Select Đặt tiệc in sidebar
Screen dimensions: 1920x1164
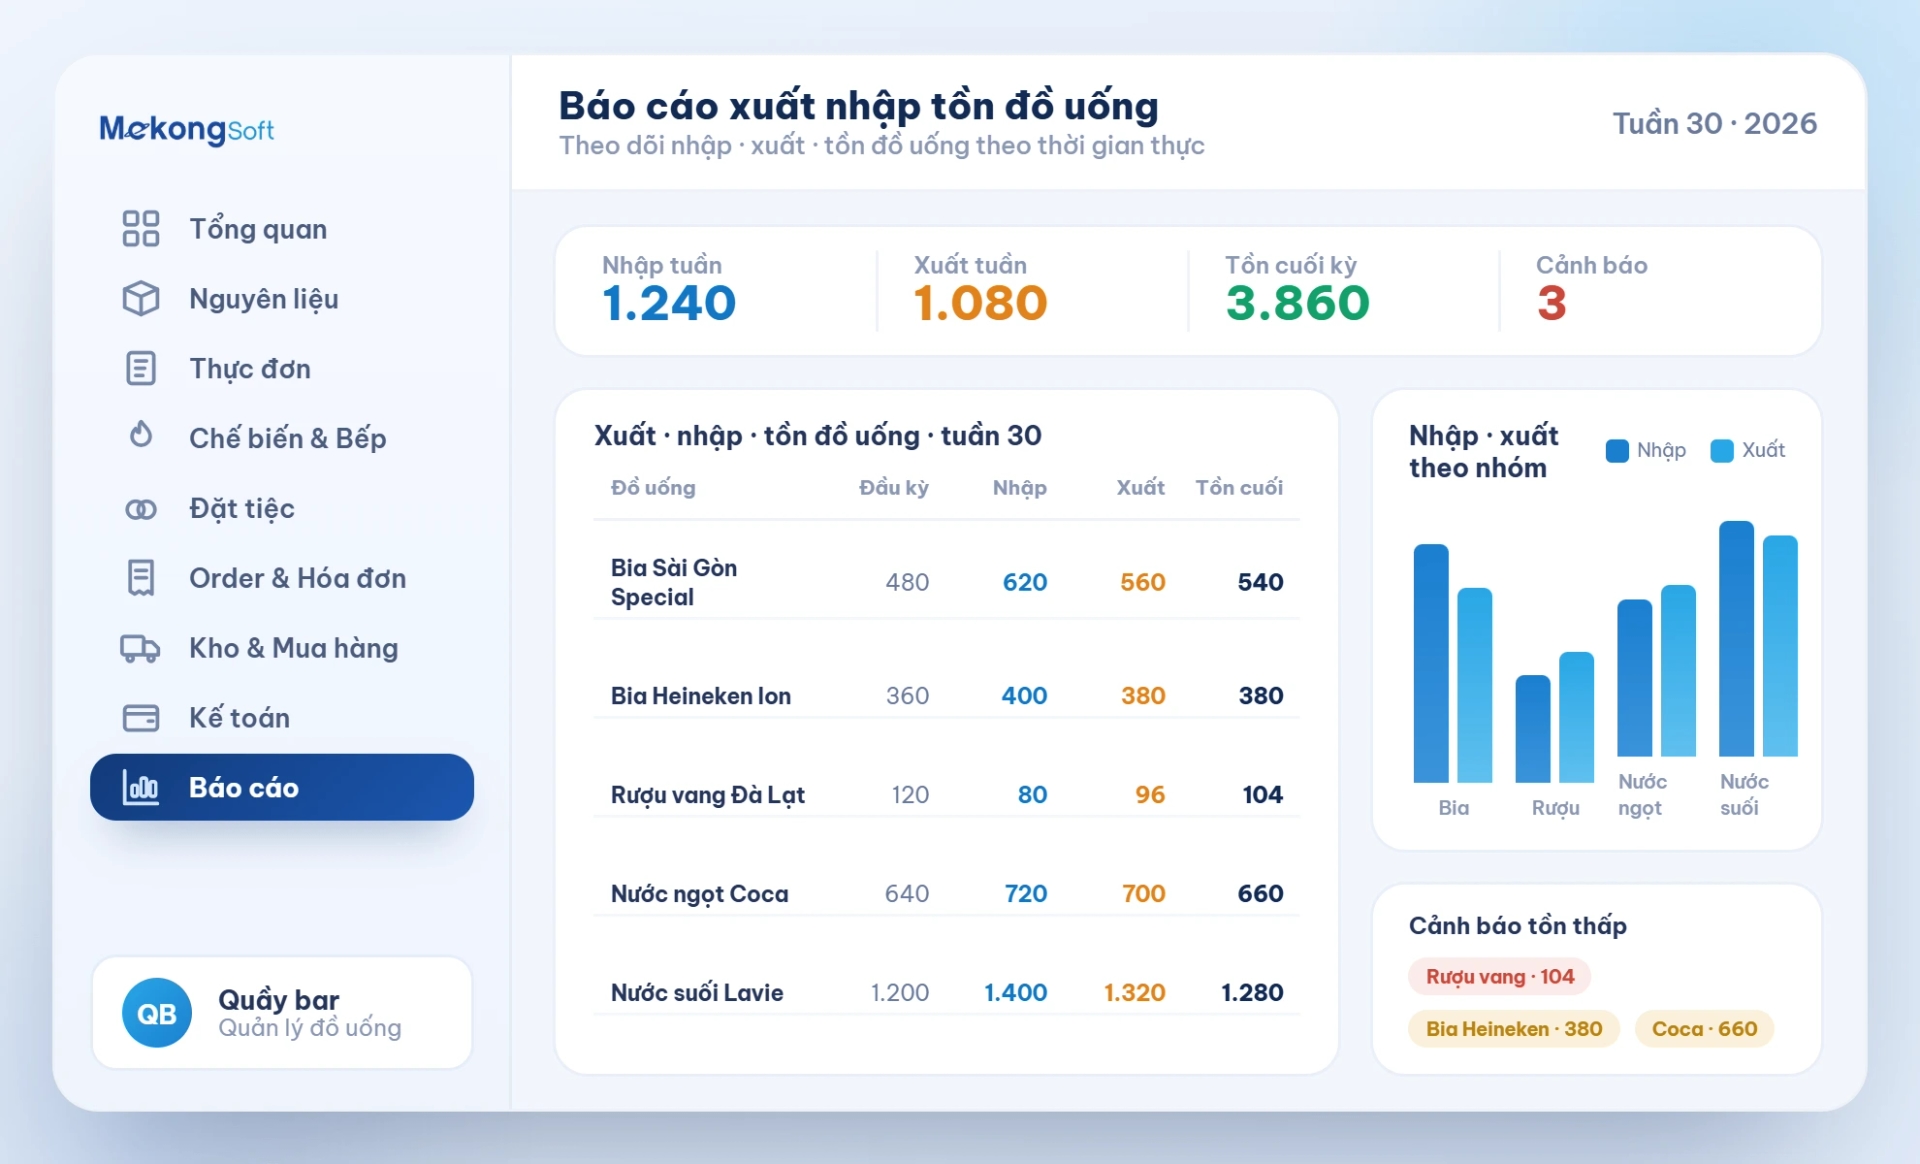click(x=282, y=508)
